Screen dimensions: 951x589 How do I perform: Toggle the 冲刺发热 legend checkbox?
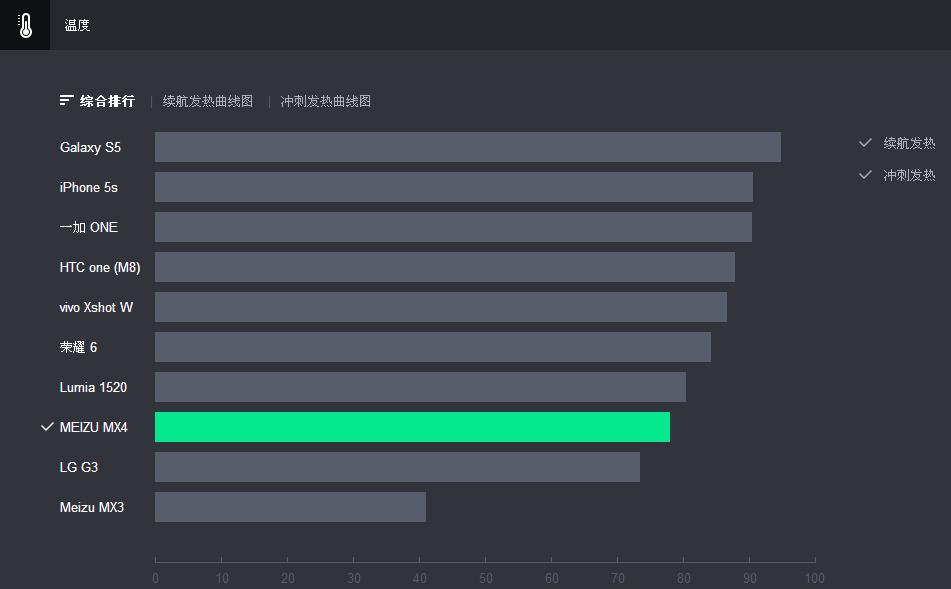coord(865,175)
